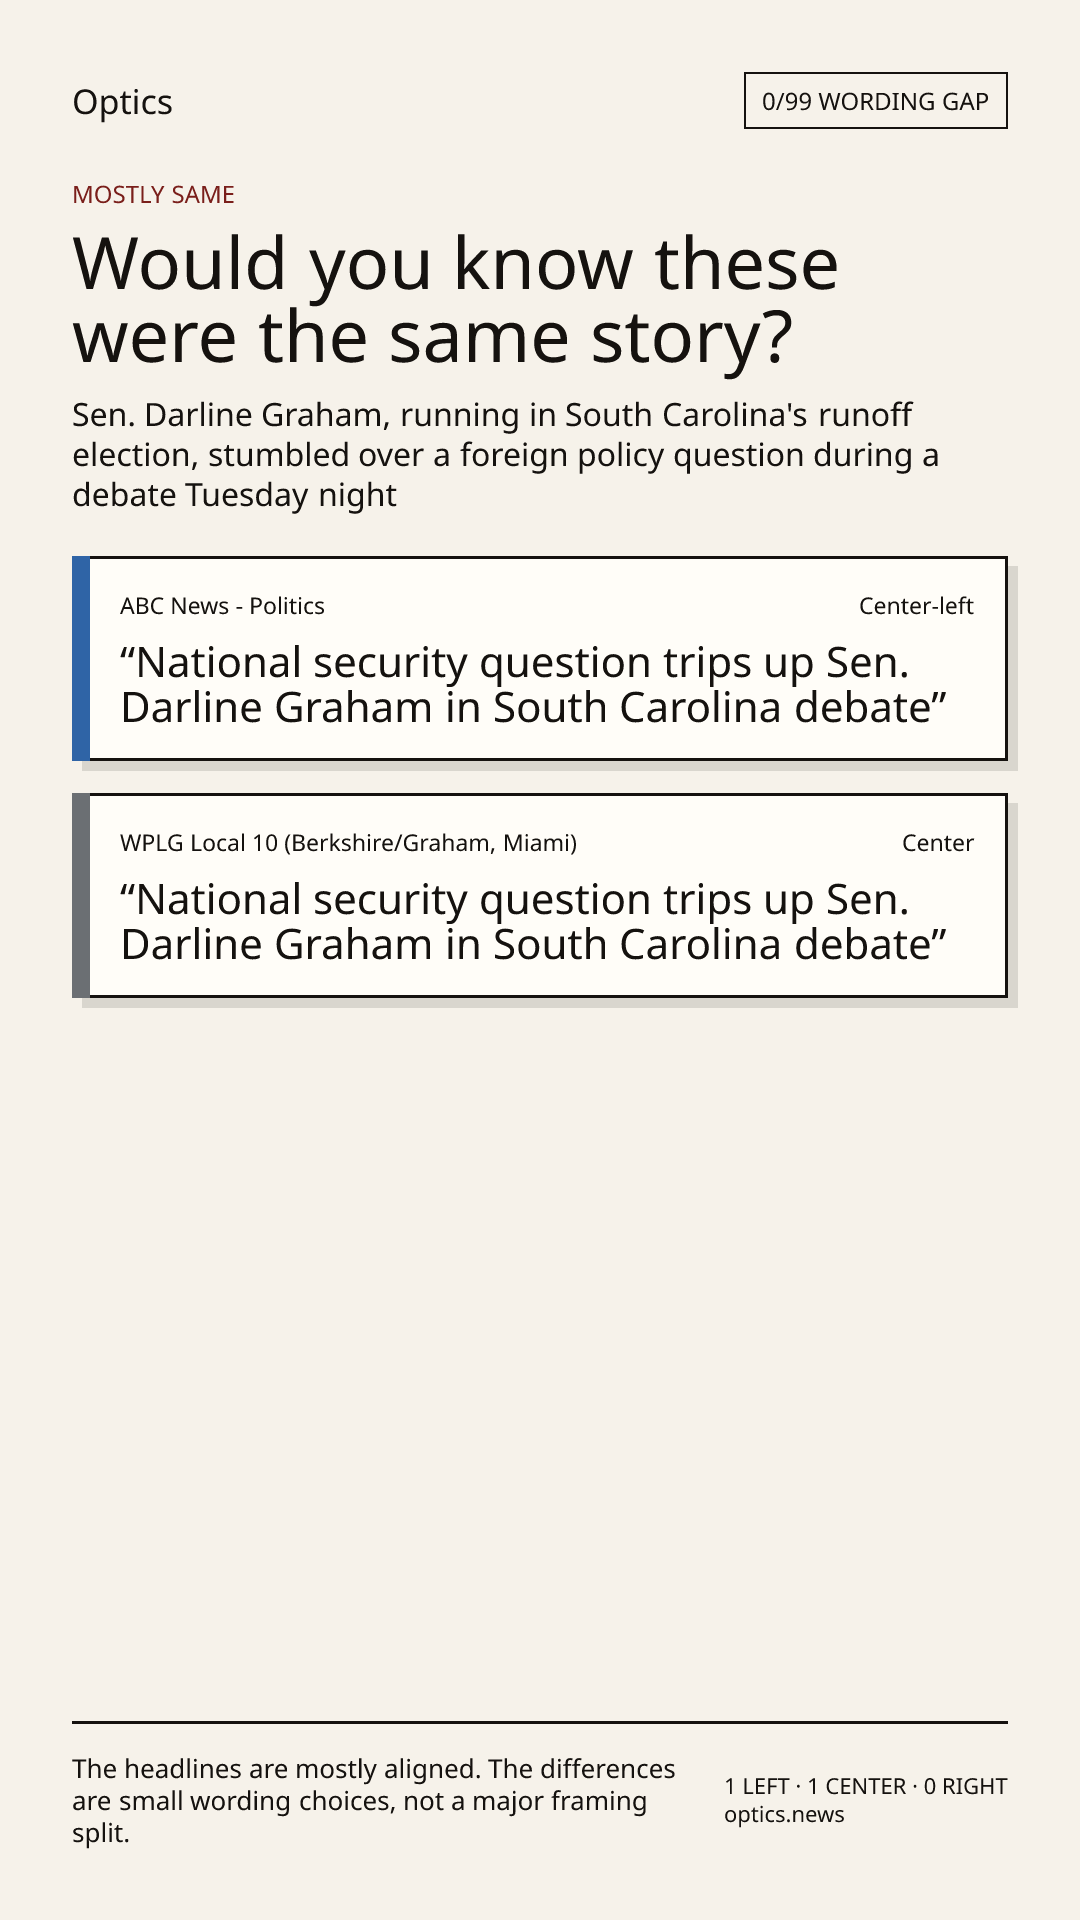Click the gray bias stripe on WPLG card
Screen dimensions: 1080x1920
point(81,895)
